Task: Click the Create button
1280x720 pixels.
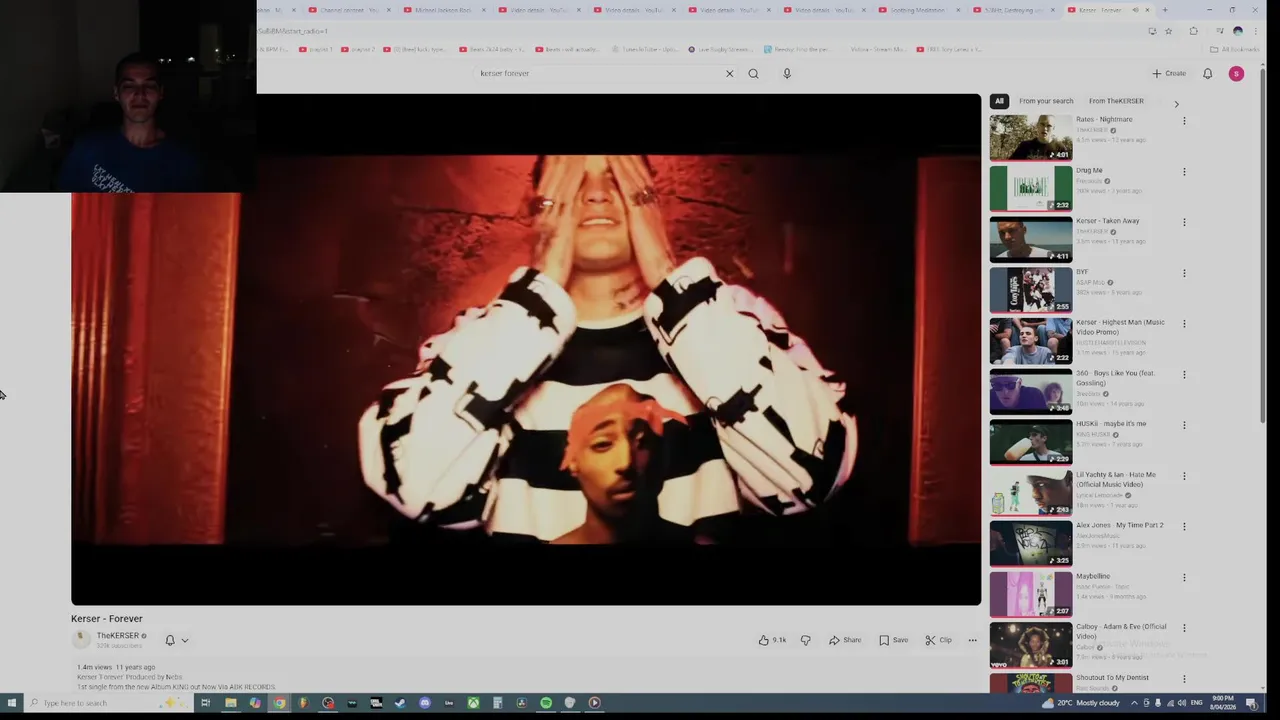Action: (x=1168, y=73)
